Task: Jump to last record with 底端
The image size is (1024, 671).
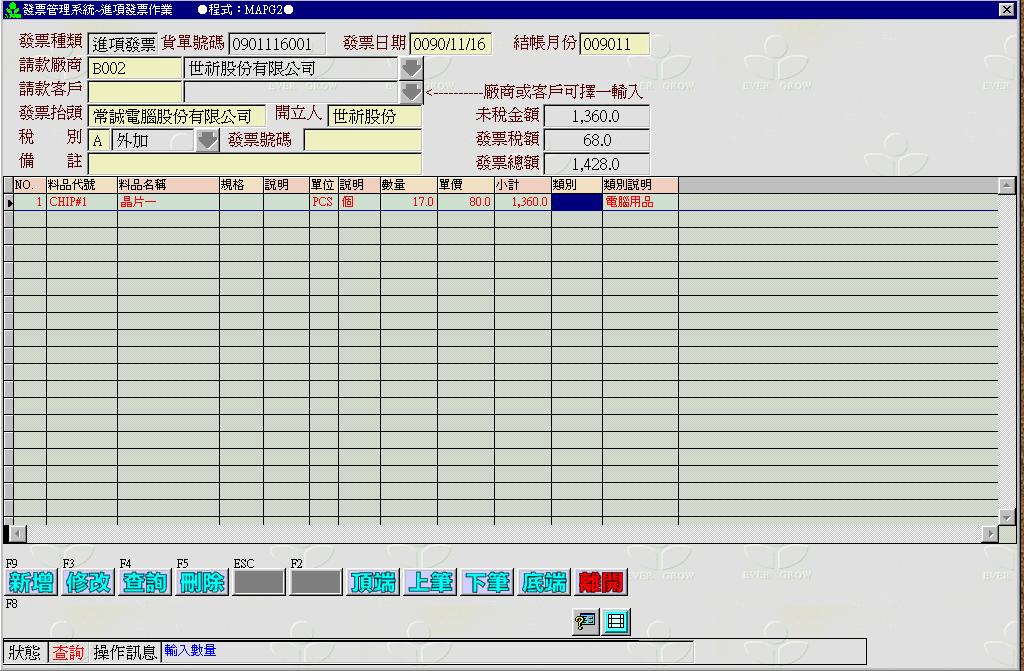Action: [544, 582]
